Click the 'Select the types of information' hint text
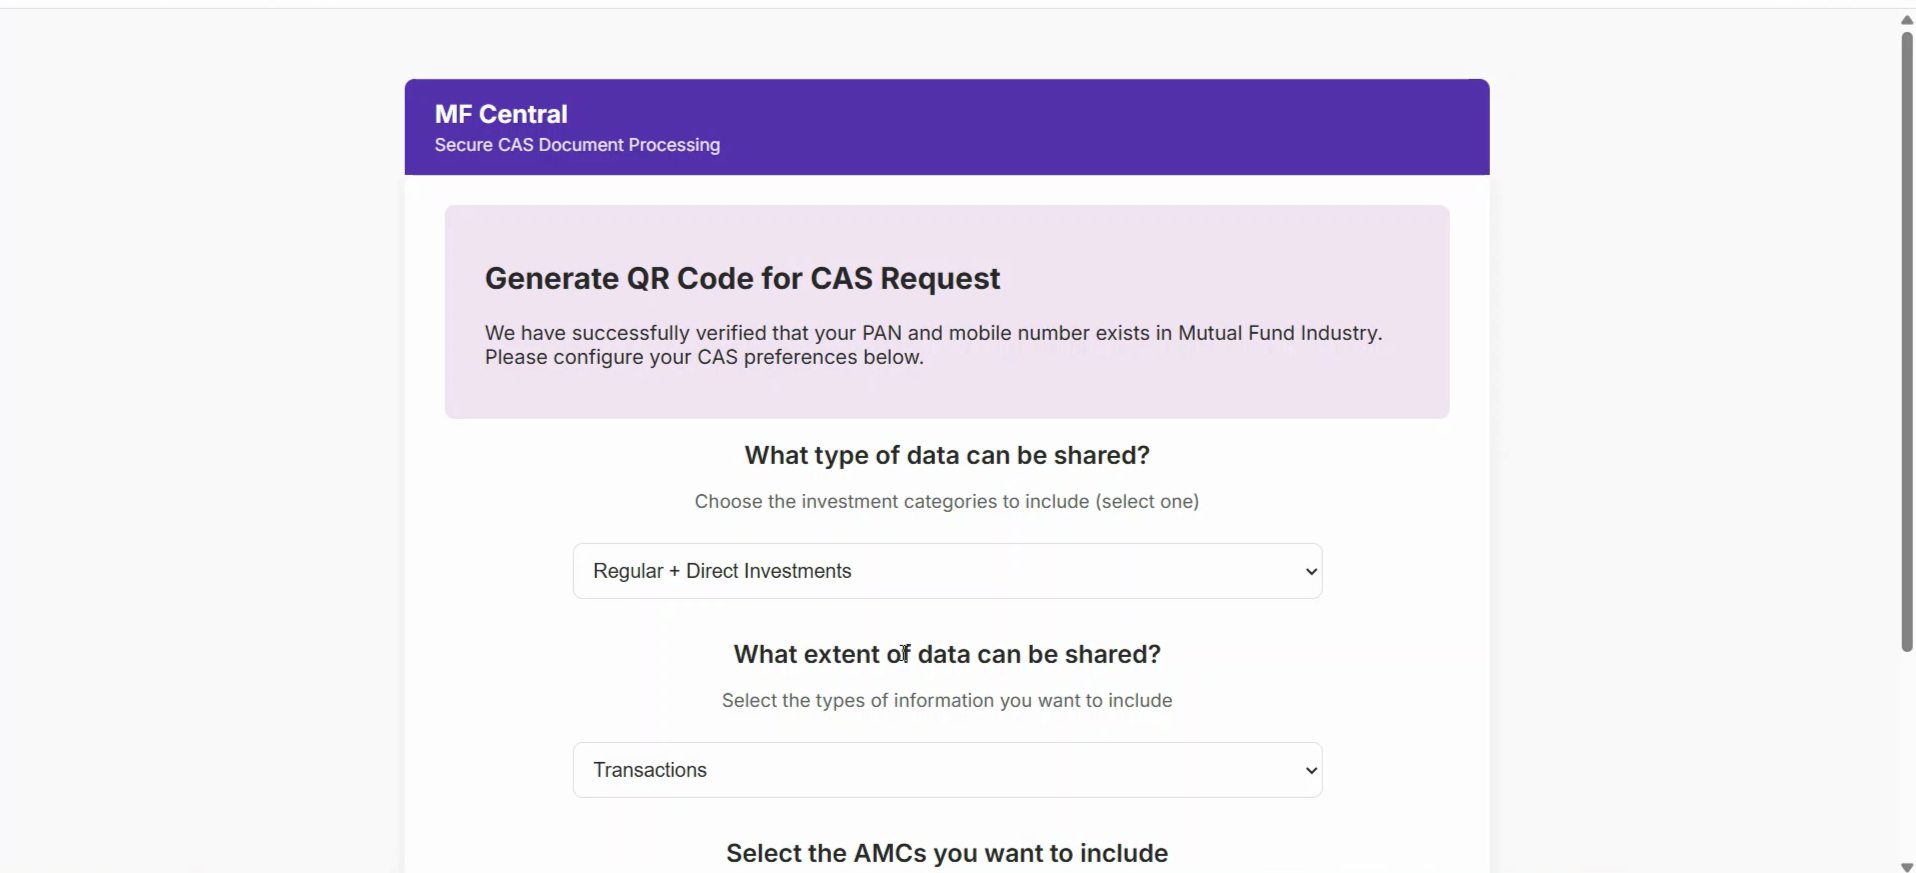Screen dimensions: 1916x873 click(947, 700)
